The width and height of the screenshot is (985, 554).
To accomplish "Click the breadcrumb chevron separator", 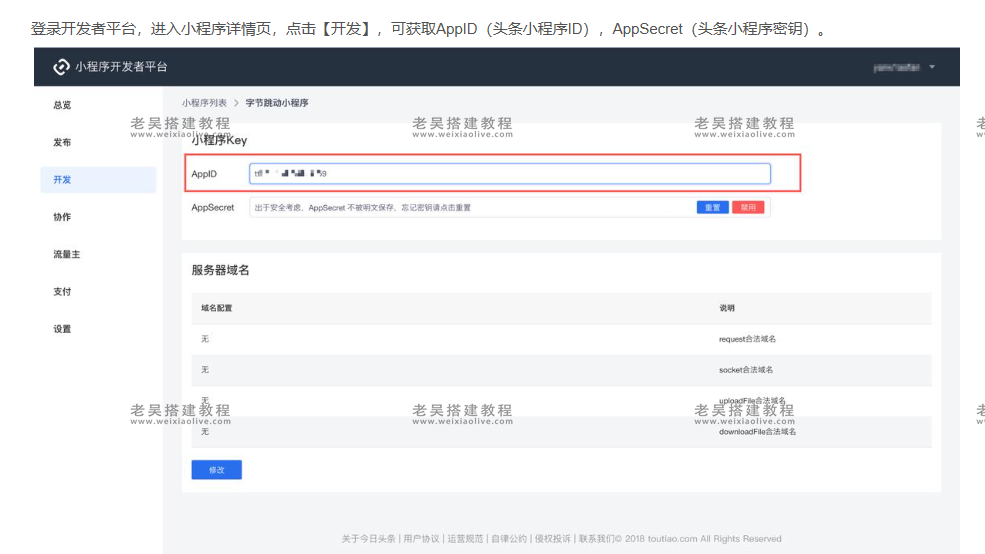I will [x=236, y=102].
